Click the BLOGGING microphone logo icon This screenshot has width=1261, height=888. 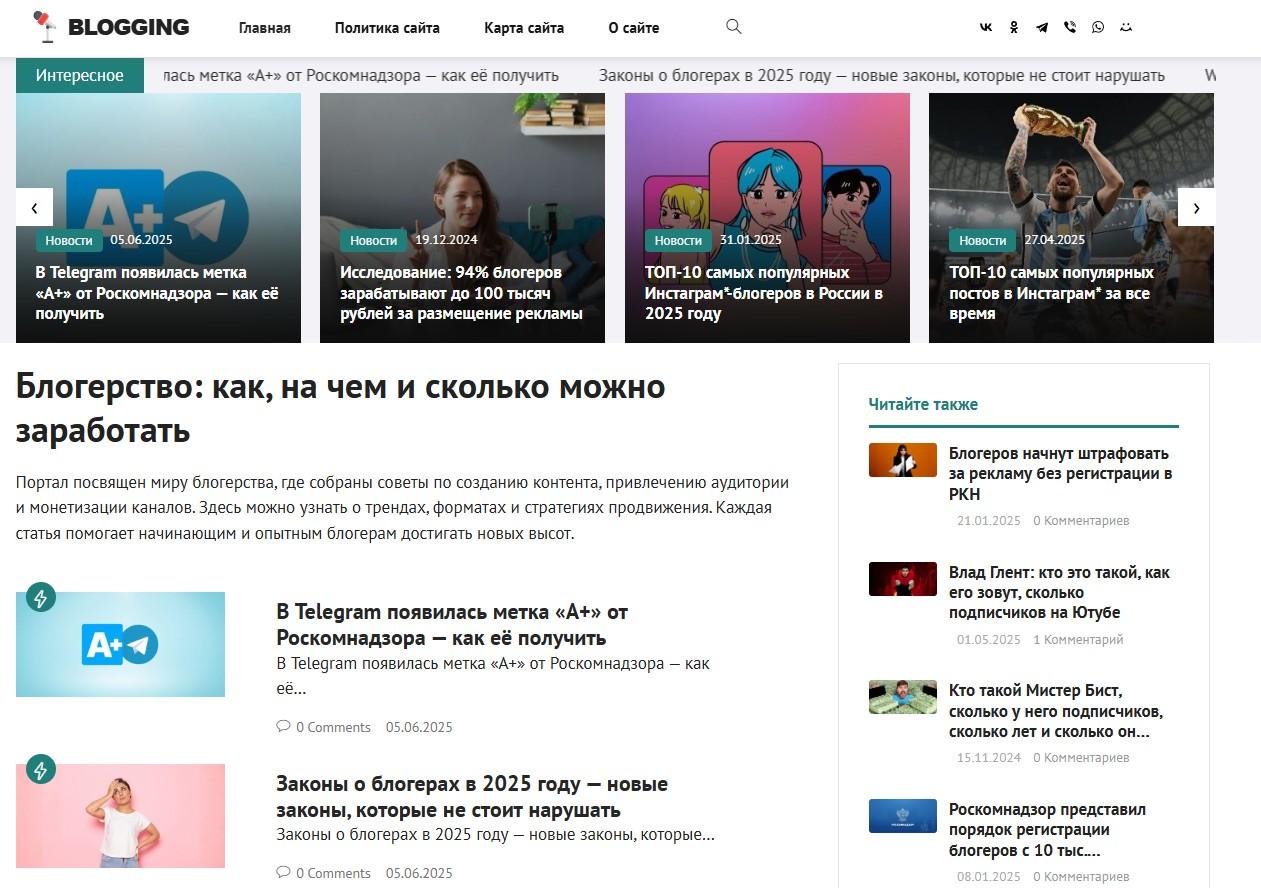point(45,27)
